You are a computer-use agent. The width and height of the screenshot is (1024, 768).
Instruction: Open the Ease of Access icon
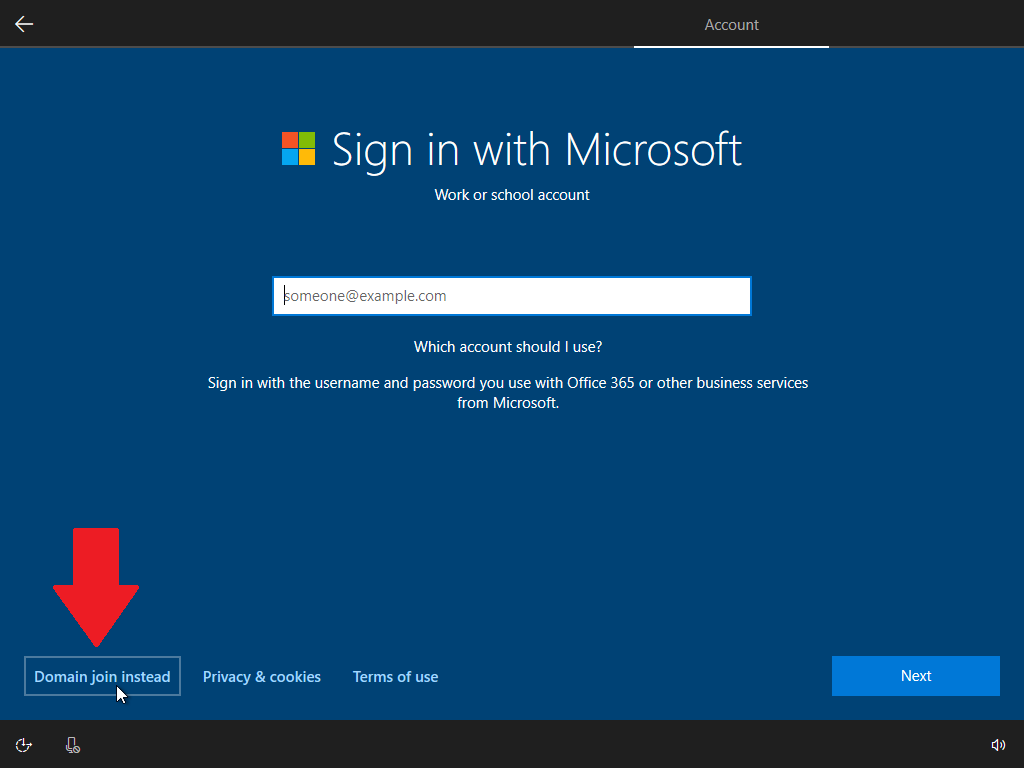pos(24,745)
